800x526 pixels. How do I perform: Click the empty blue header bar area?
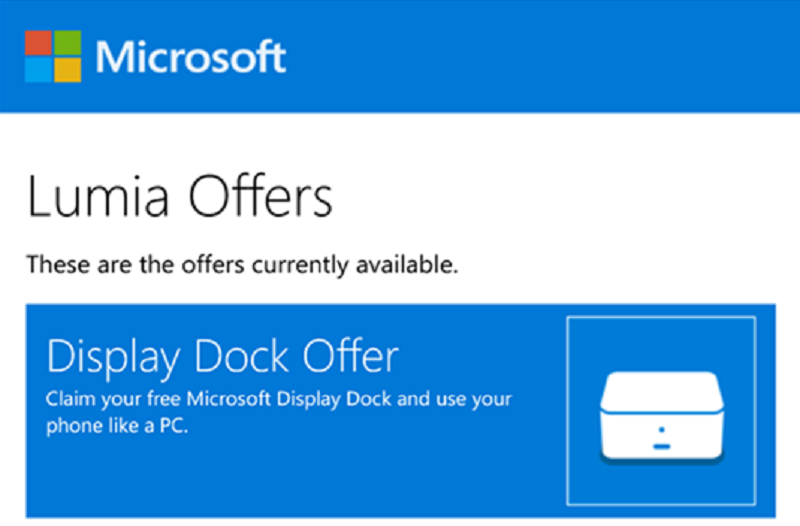tap(541, 56)
